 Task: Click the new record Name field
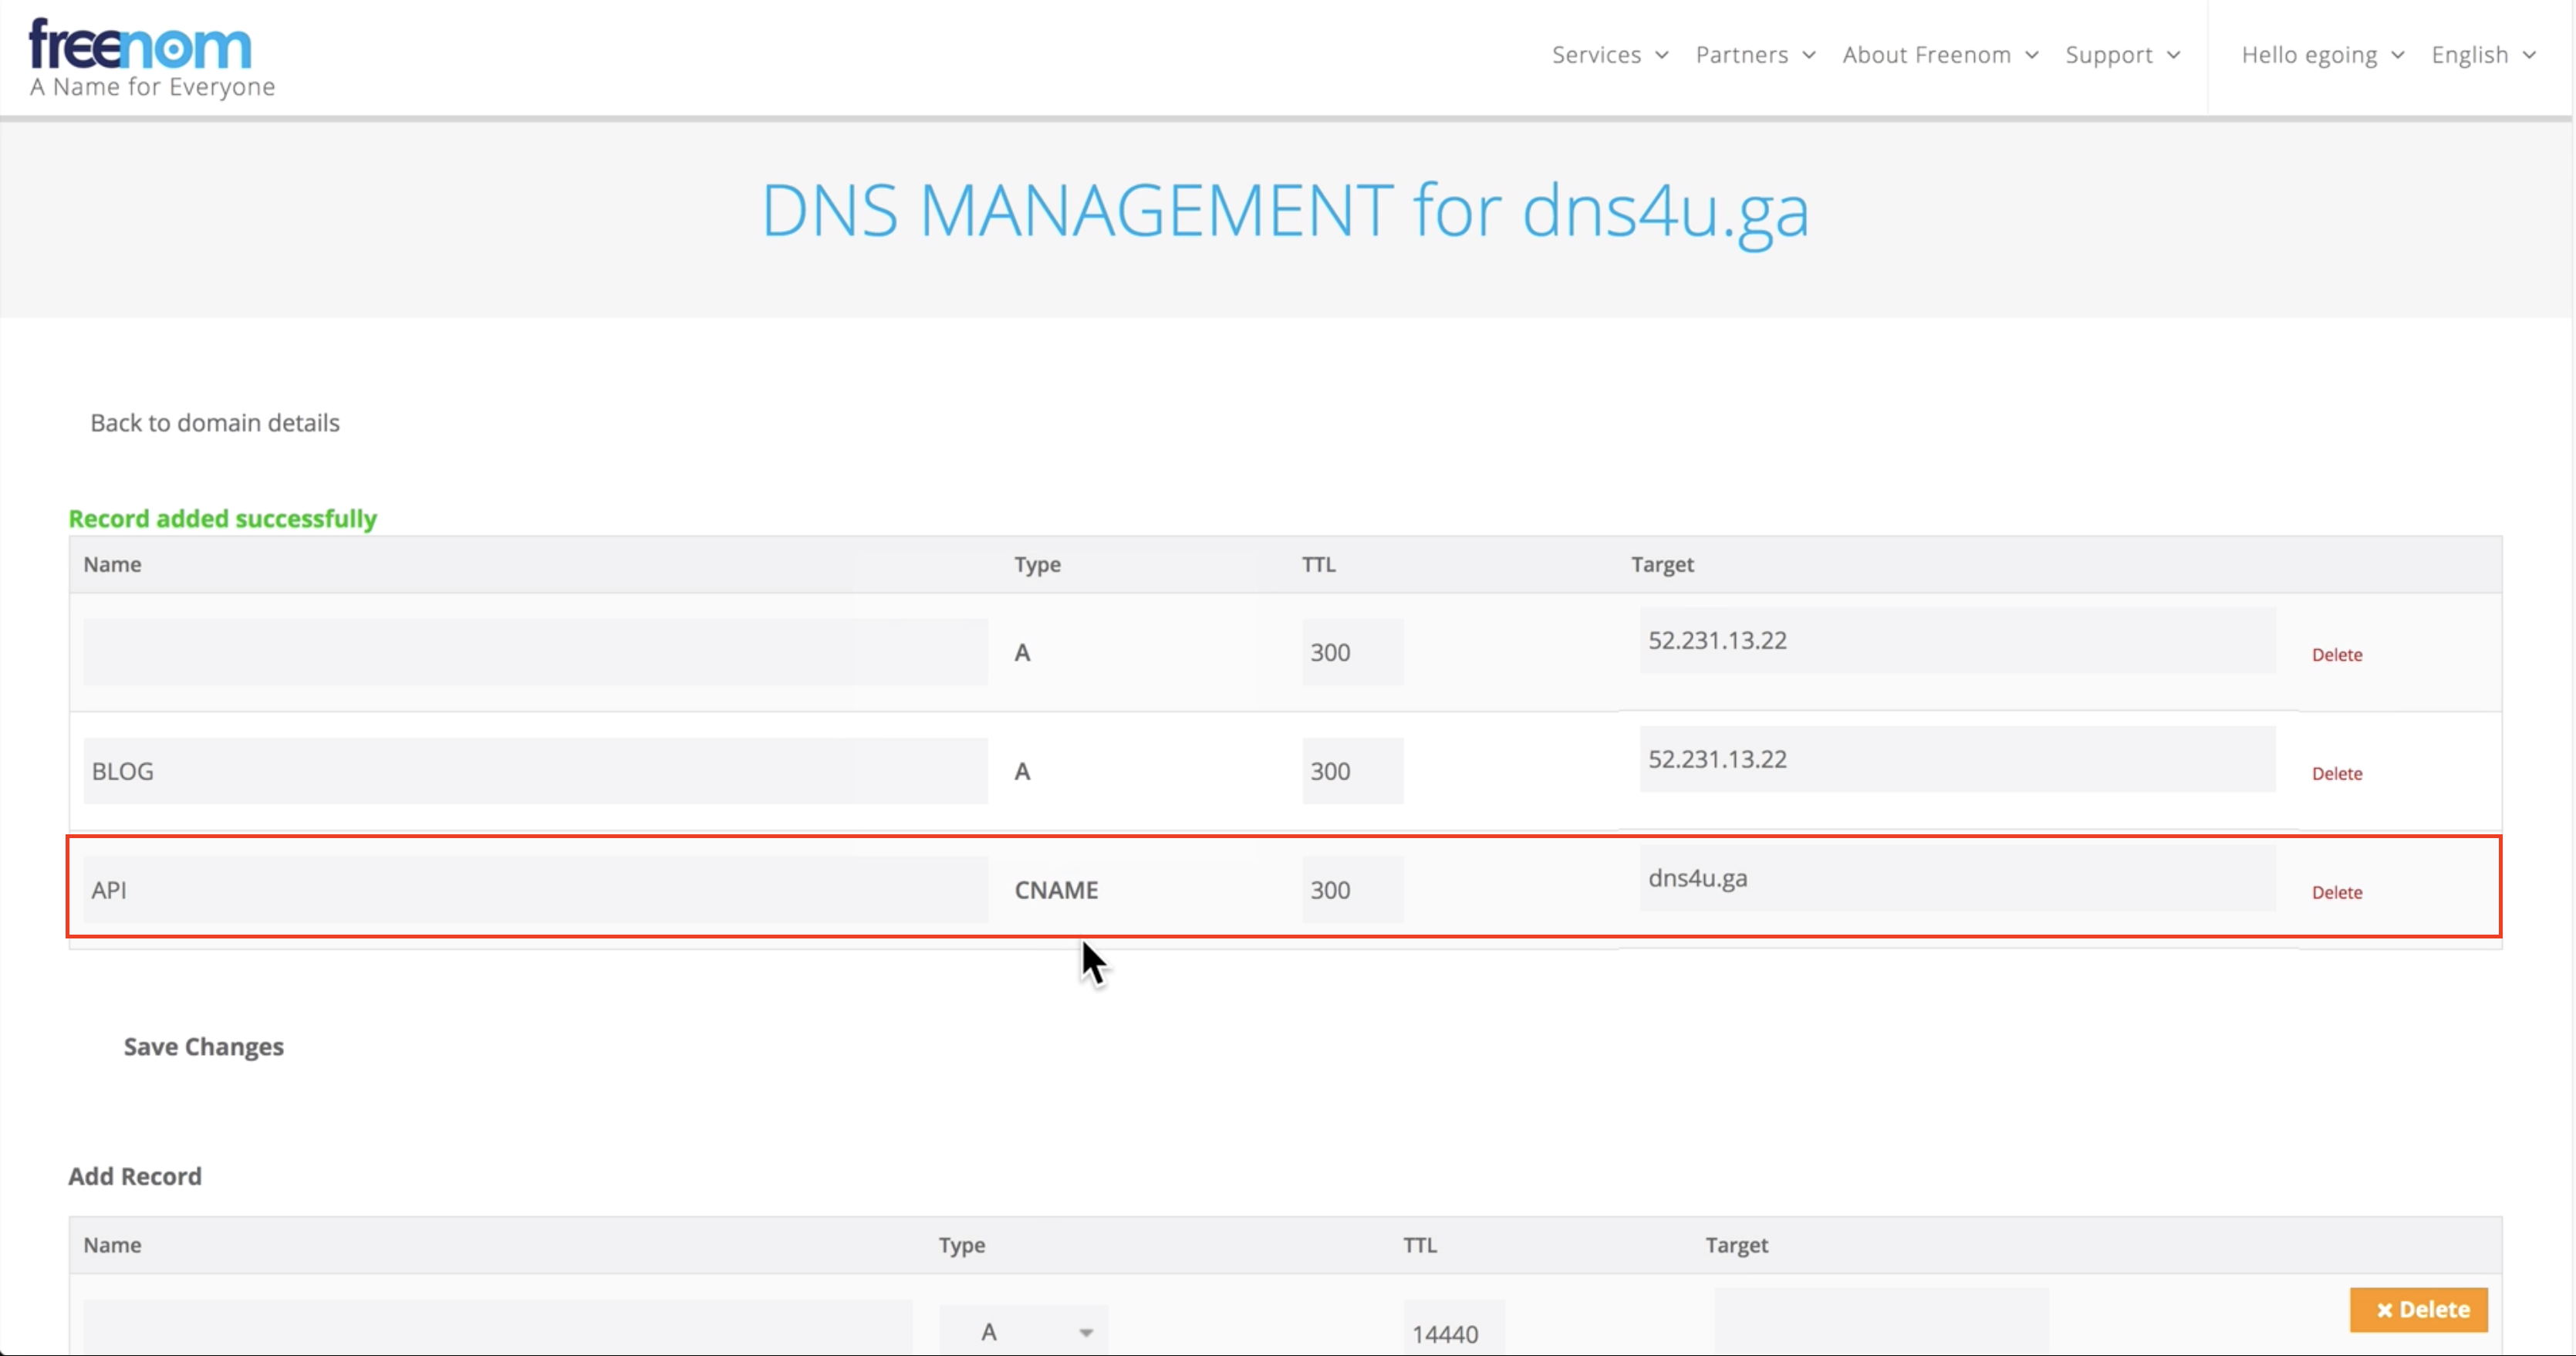tap(497, 1330)
